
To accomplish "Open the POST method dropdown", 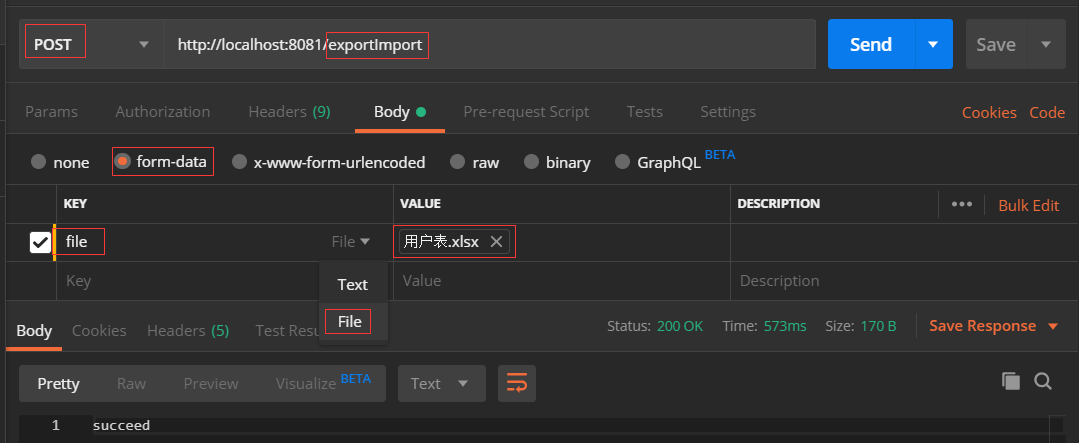I will 92,45.
